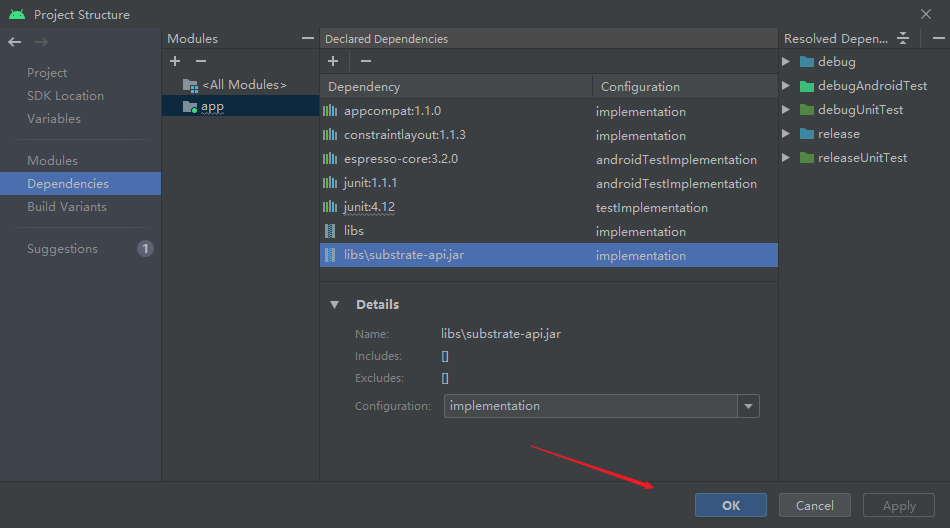The height and width of the screenshot is (528, 950).
Task: Expand the releaseUnitTest node
Action: [x=787, y=158]
